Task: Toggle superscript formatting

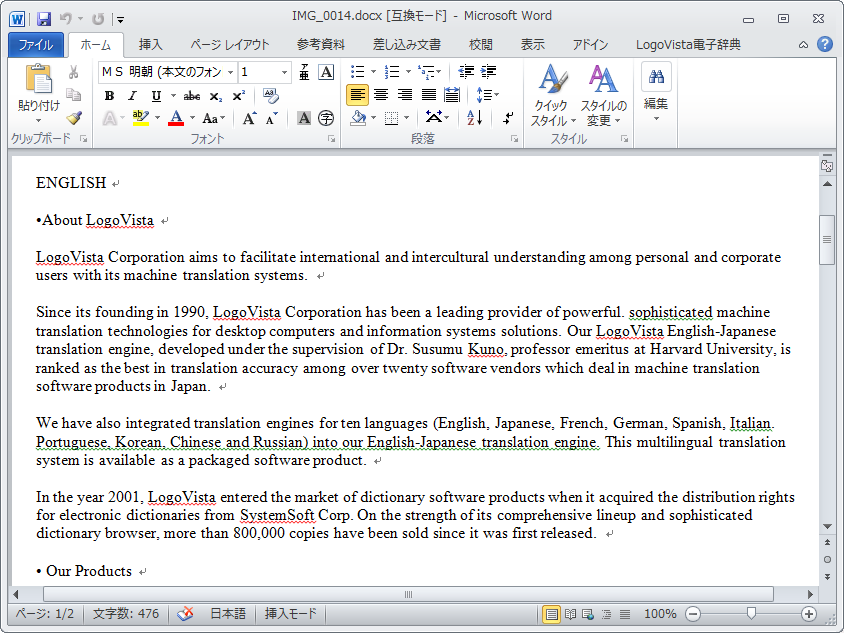Action: tap(238, 96)
